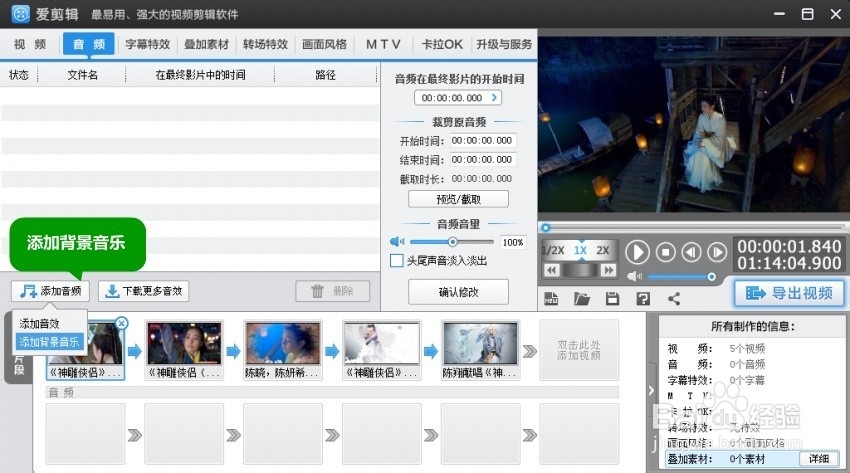Select 1/2X playback speed
This screenshot has height=473, width=850.
pos(553,250)
